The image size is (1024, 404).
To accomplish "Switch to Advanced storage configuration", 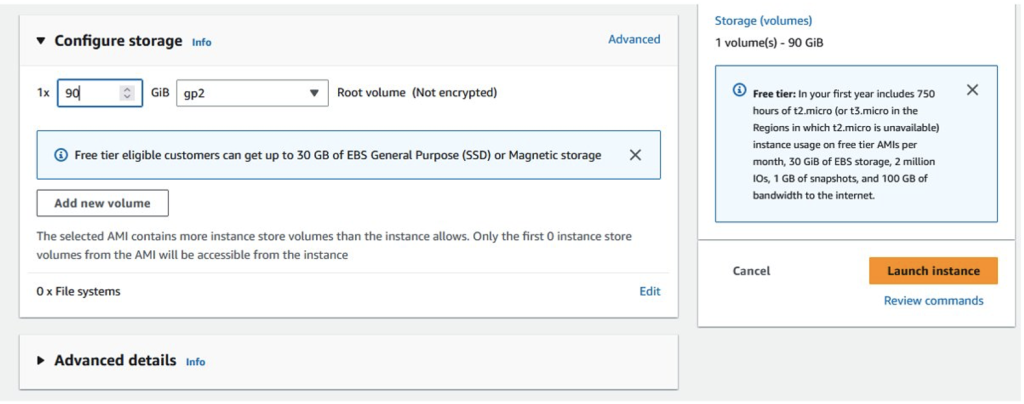I will pyautogui.click(x=634, y=39).
